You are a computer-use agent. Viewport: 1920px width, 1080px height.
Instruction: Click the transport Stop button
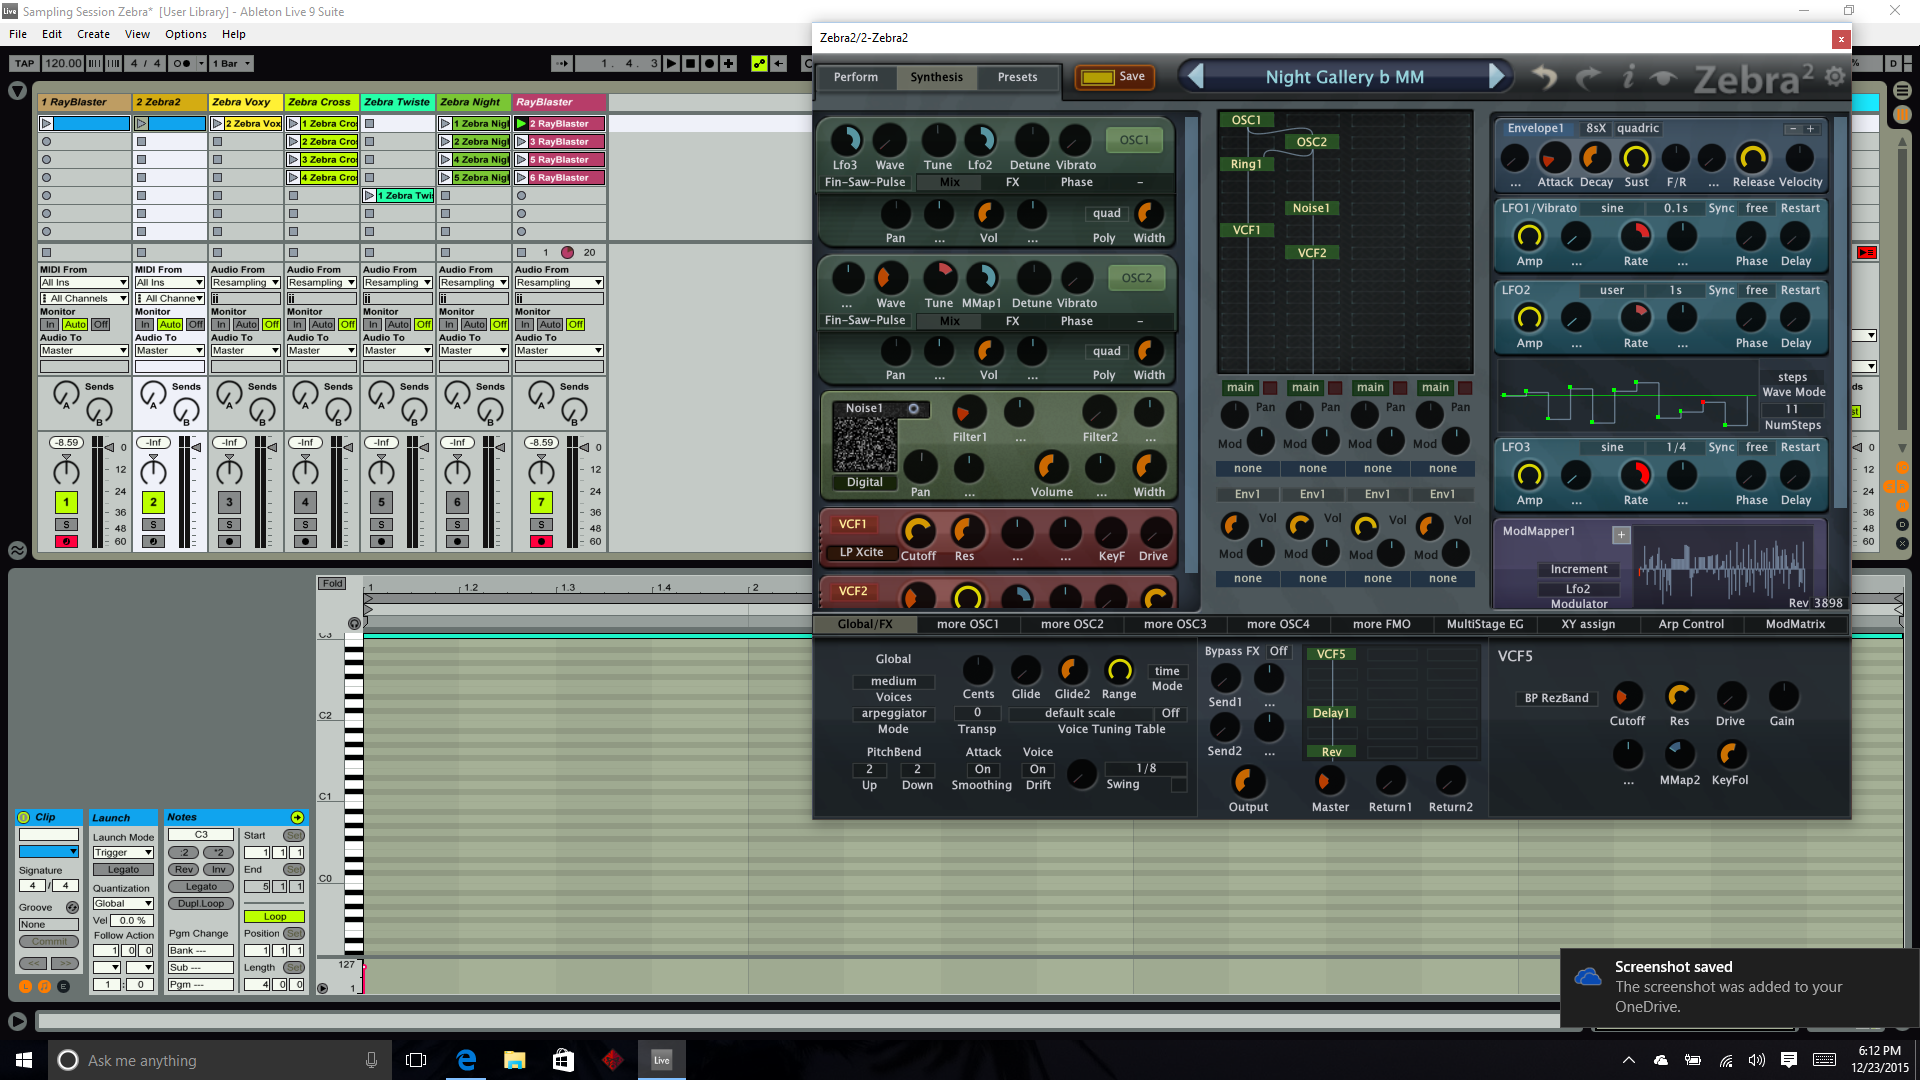click(691, 63)
